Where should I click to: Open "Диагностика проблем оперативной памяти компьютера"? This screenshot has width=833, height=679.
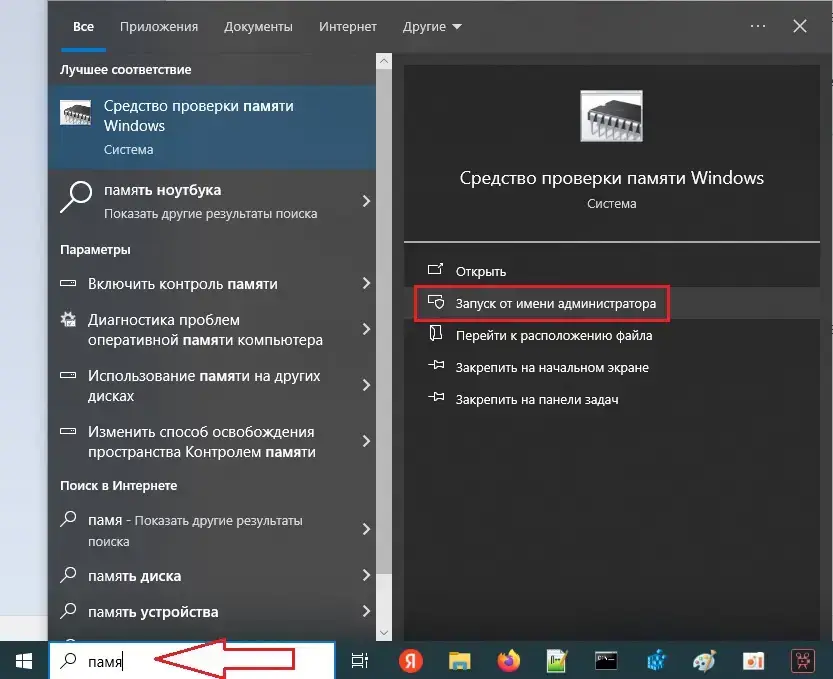(x=212, y=329)
